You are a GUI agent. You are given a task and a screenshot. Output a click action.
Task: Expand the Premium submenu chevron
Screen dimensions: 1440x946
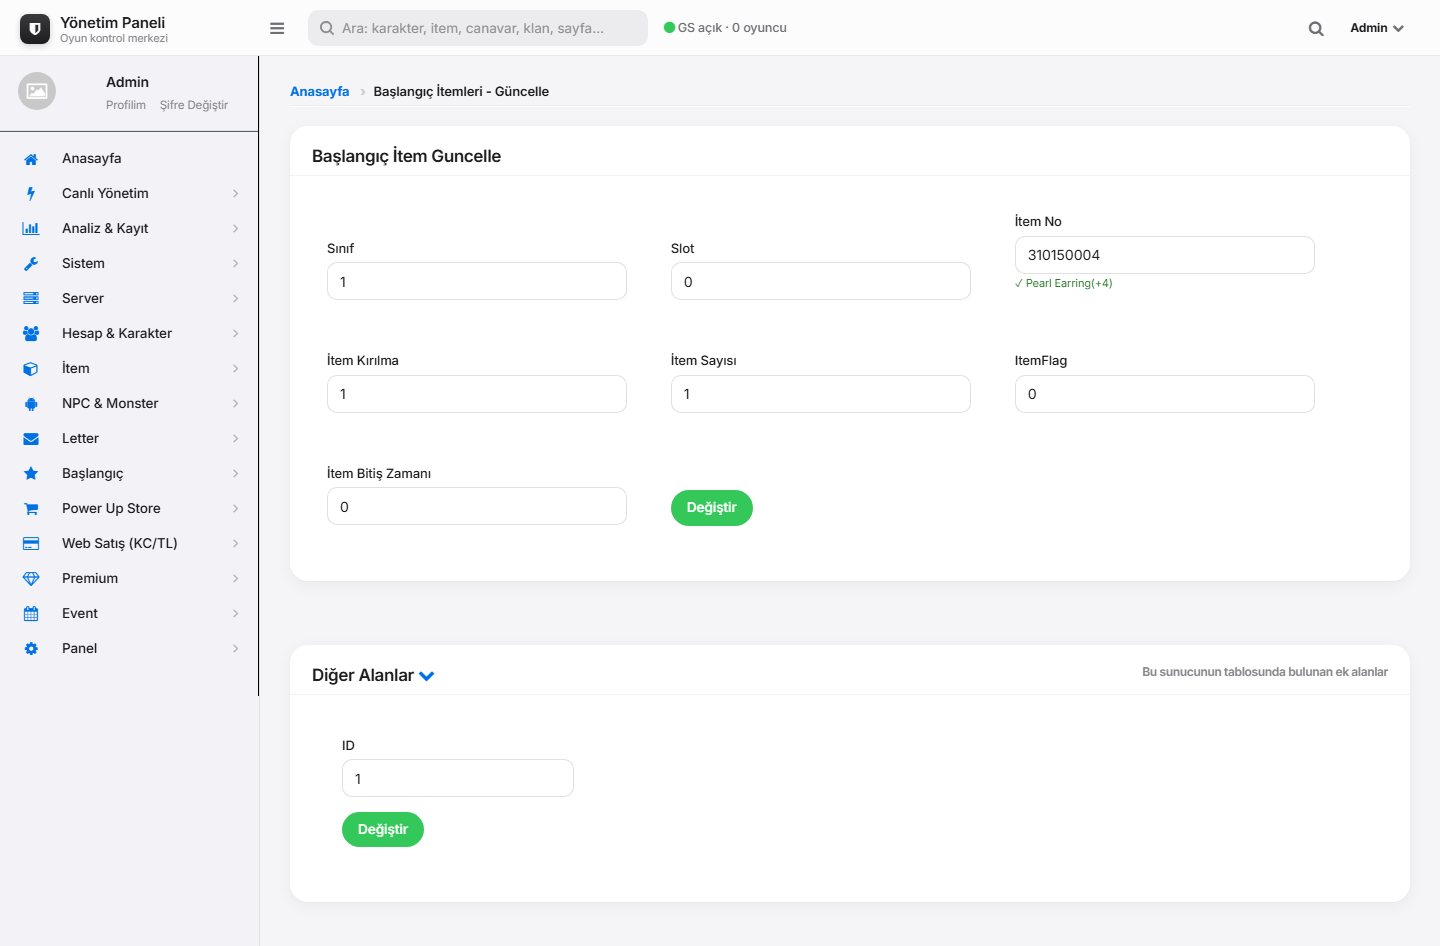[236, 579]
